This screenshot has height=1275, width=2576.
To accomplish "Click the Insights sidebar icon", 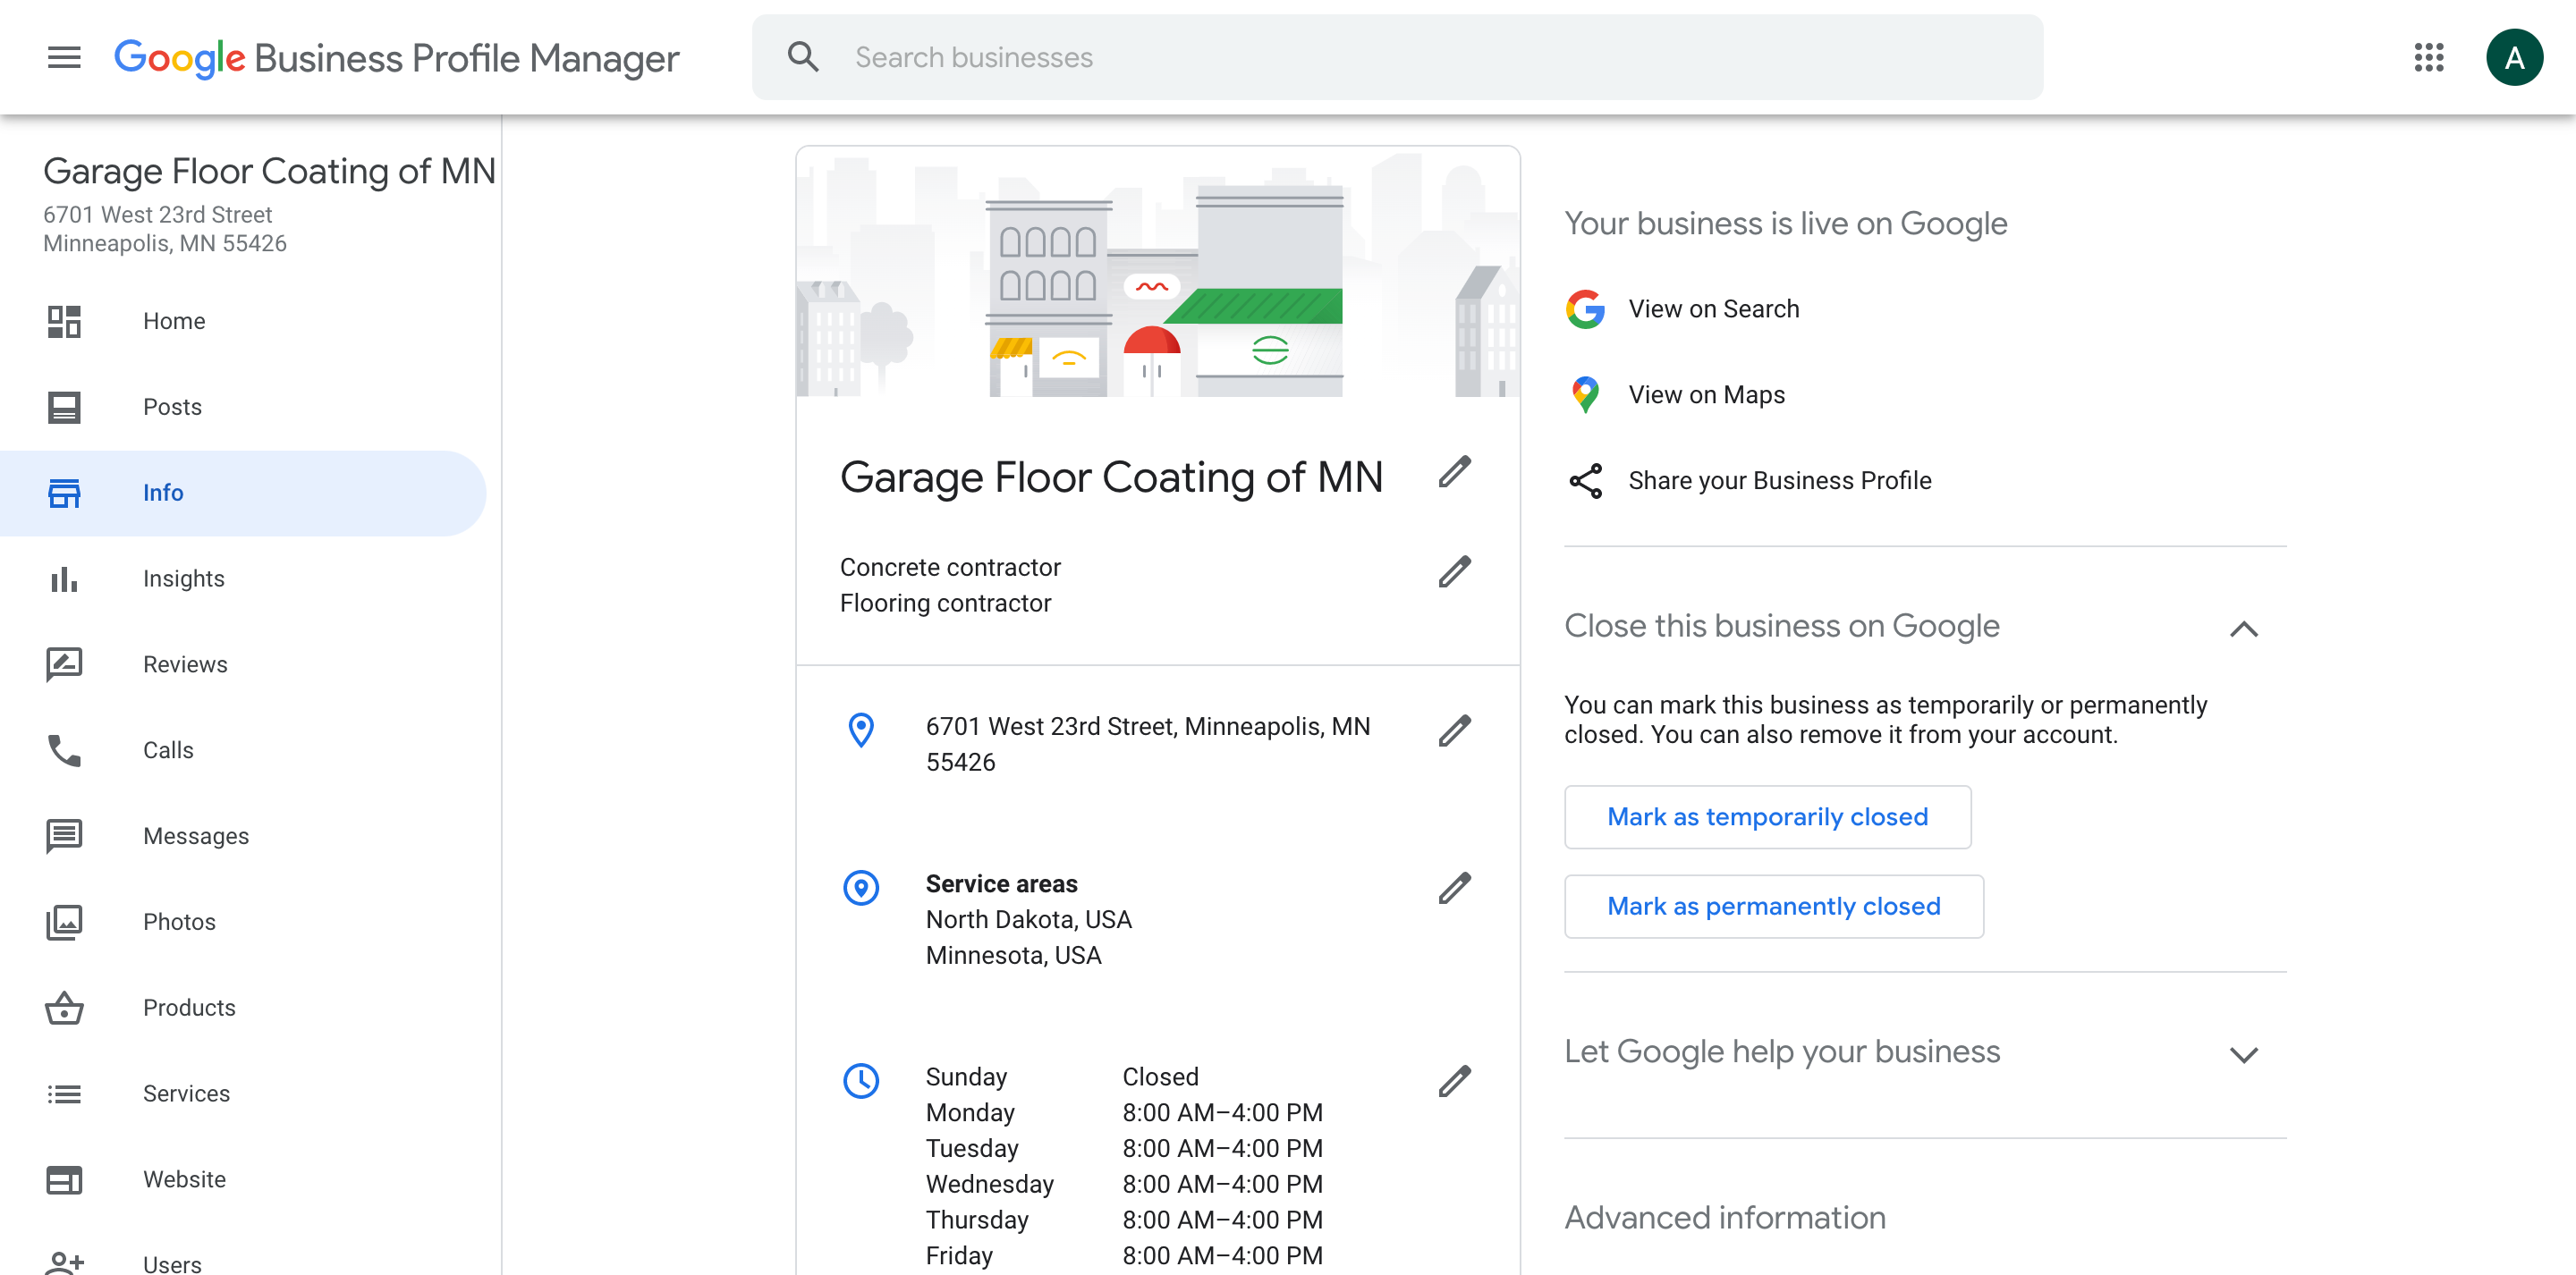I will [x=65, y=578].
